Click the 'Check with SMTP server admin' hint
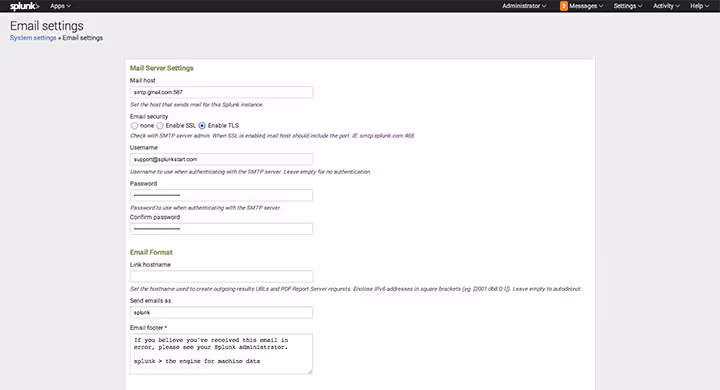This screenshot has width=720, height=390. [272, 136]
